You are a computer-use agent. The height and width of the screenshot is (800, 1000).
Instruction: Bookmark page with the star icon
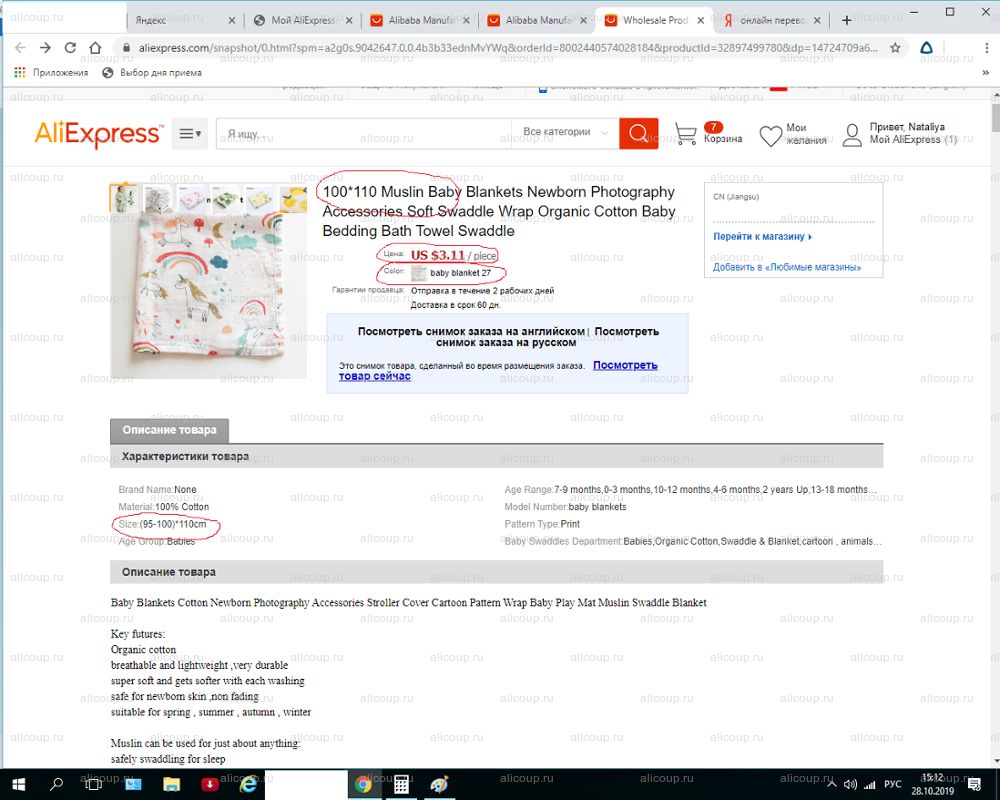coord(895,48)
